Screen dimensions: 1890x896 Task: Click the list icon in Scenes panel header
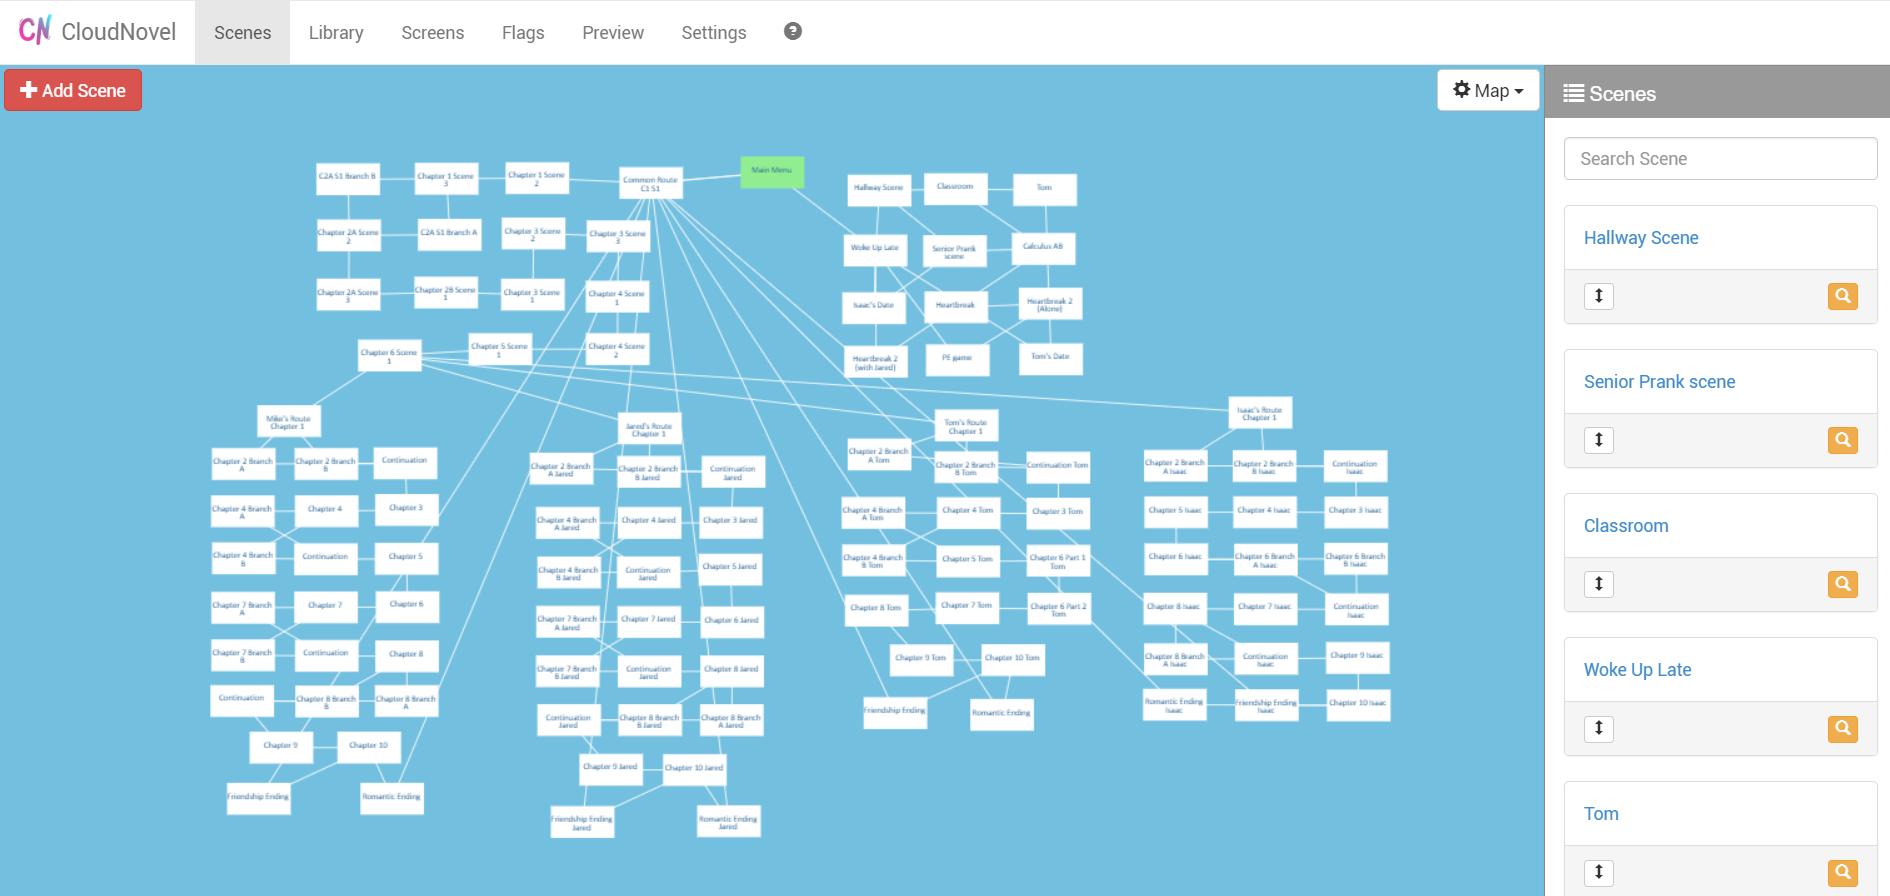click(x=1574, y=93)
